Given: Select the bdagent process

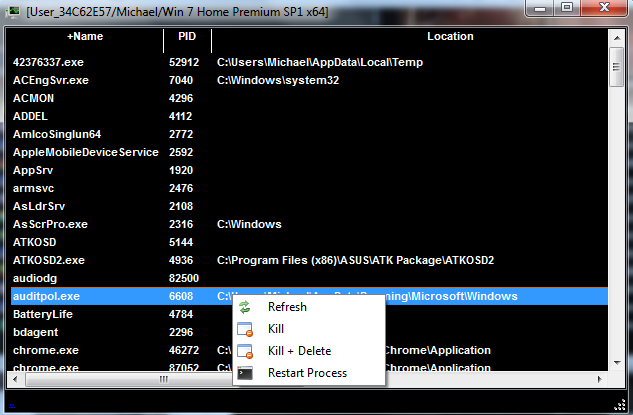Looking at the screenshot, I should click(x=36, y=332).
